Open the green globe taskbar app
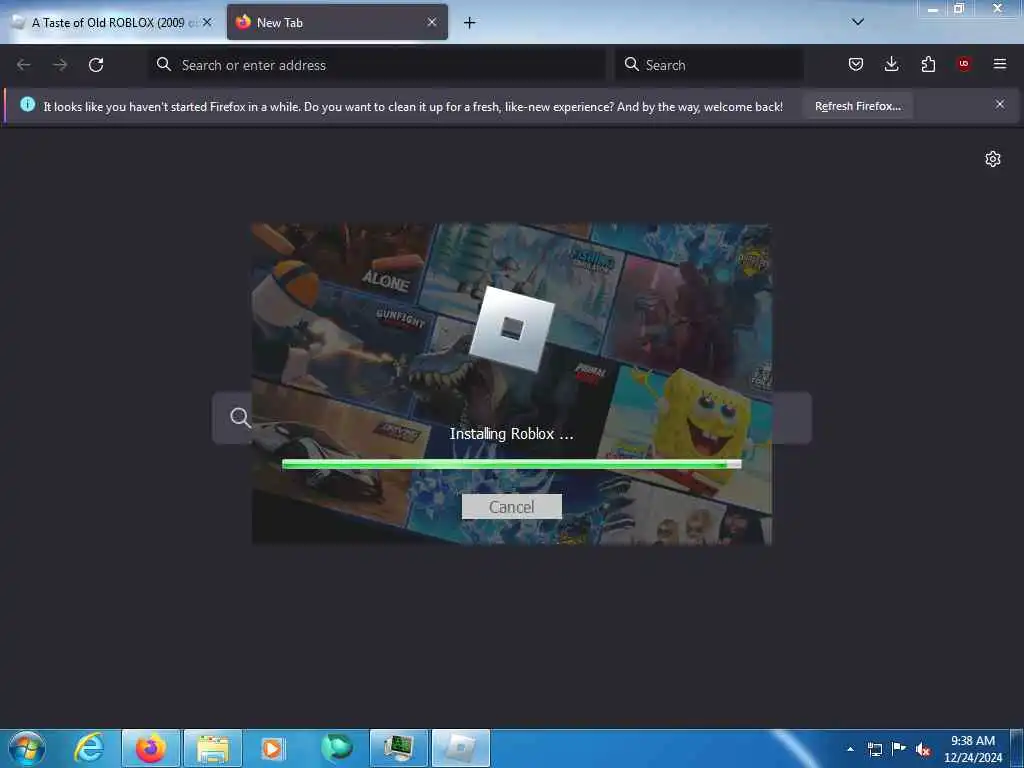Image resolution: width=1024 pixels, height=768 pixels. 336,748
